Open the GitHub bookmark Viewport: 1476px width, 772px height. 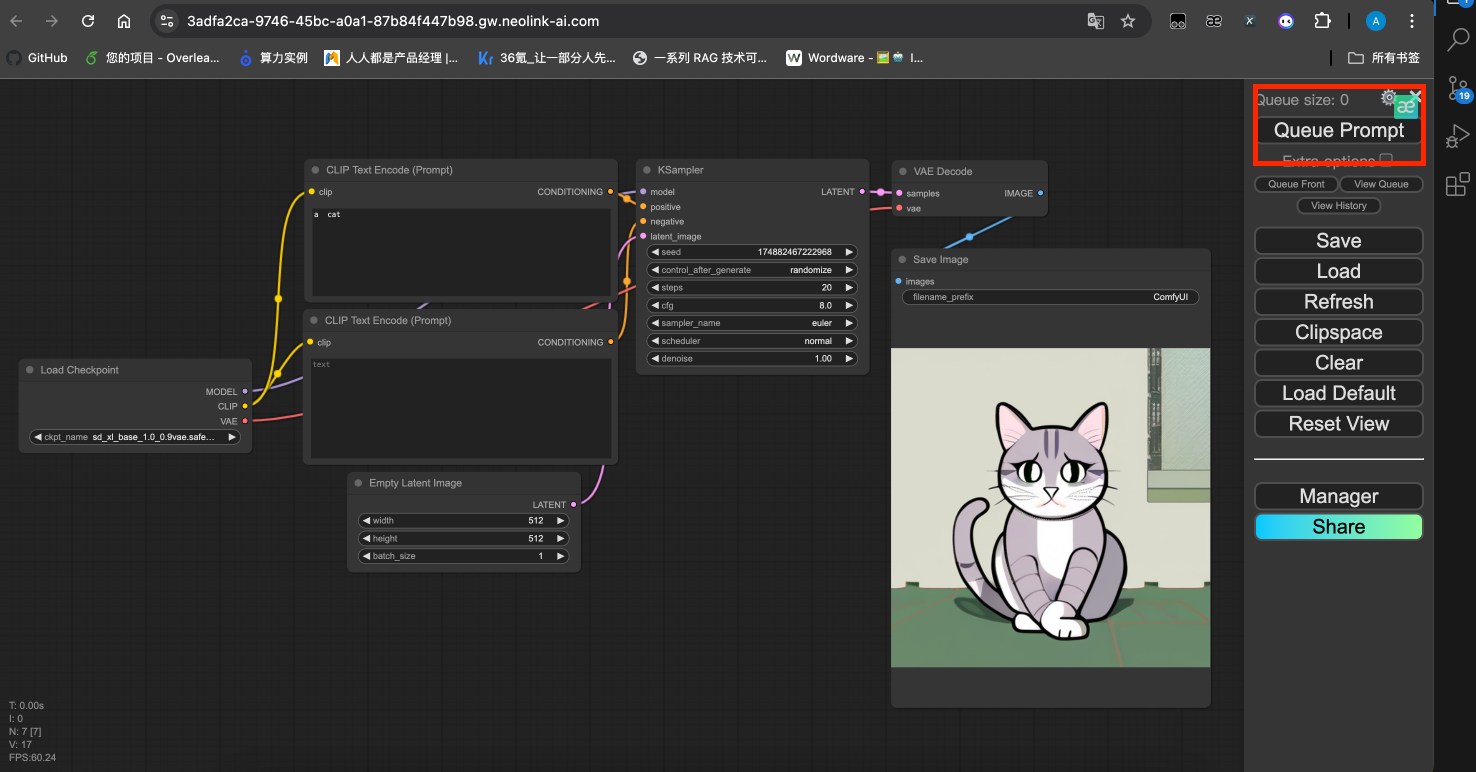point(37,58)
